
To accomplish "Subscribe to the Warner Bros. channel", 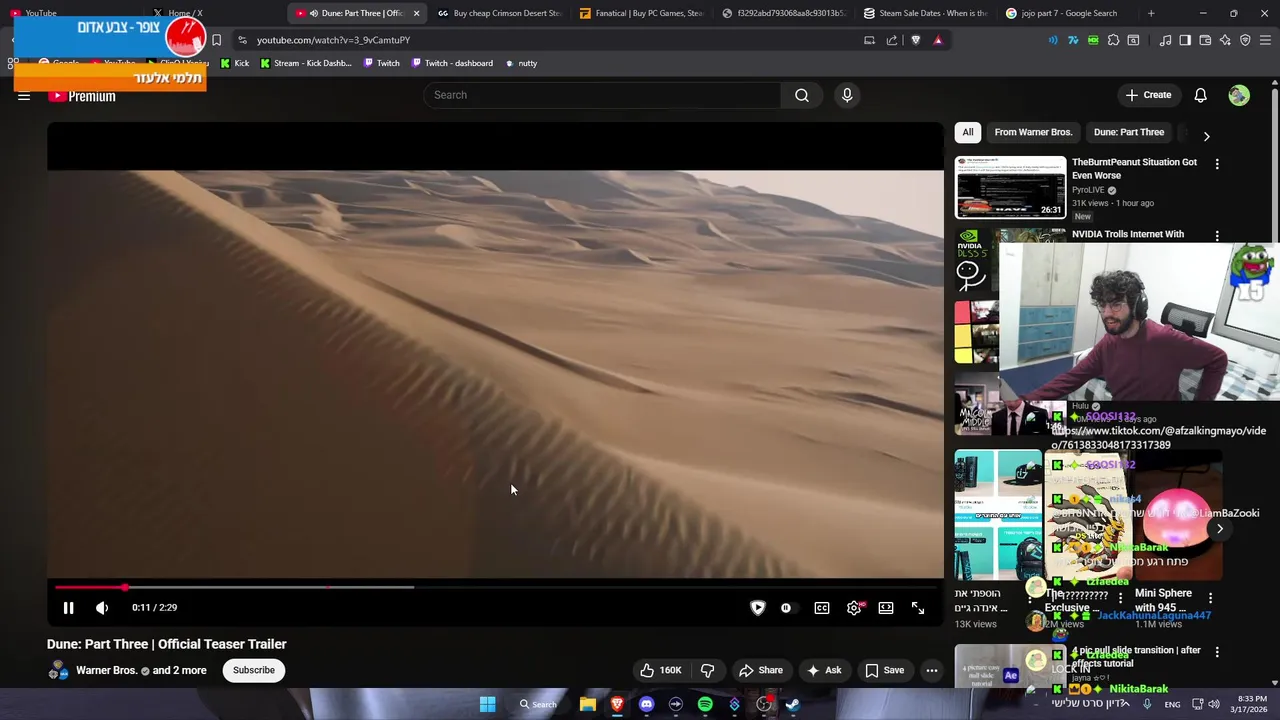I will pos(254,670).
